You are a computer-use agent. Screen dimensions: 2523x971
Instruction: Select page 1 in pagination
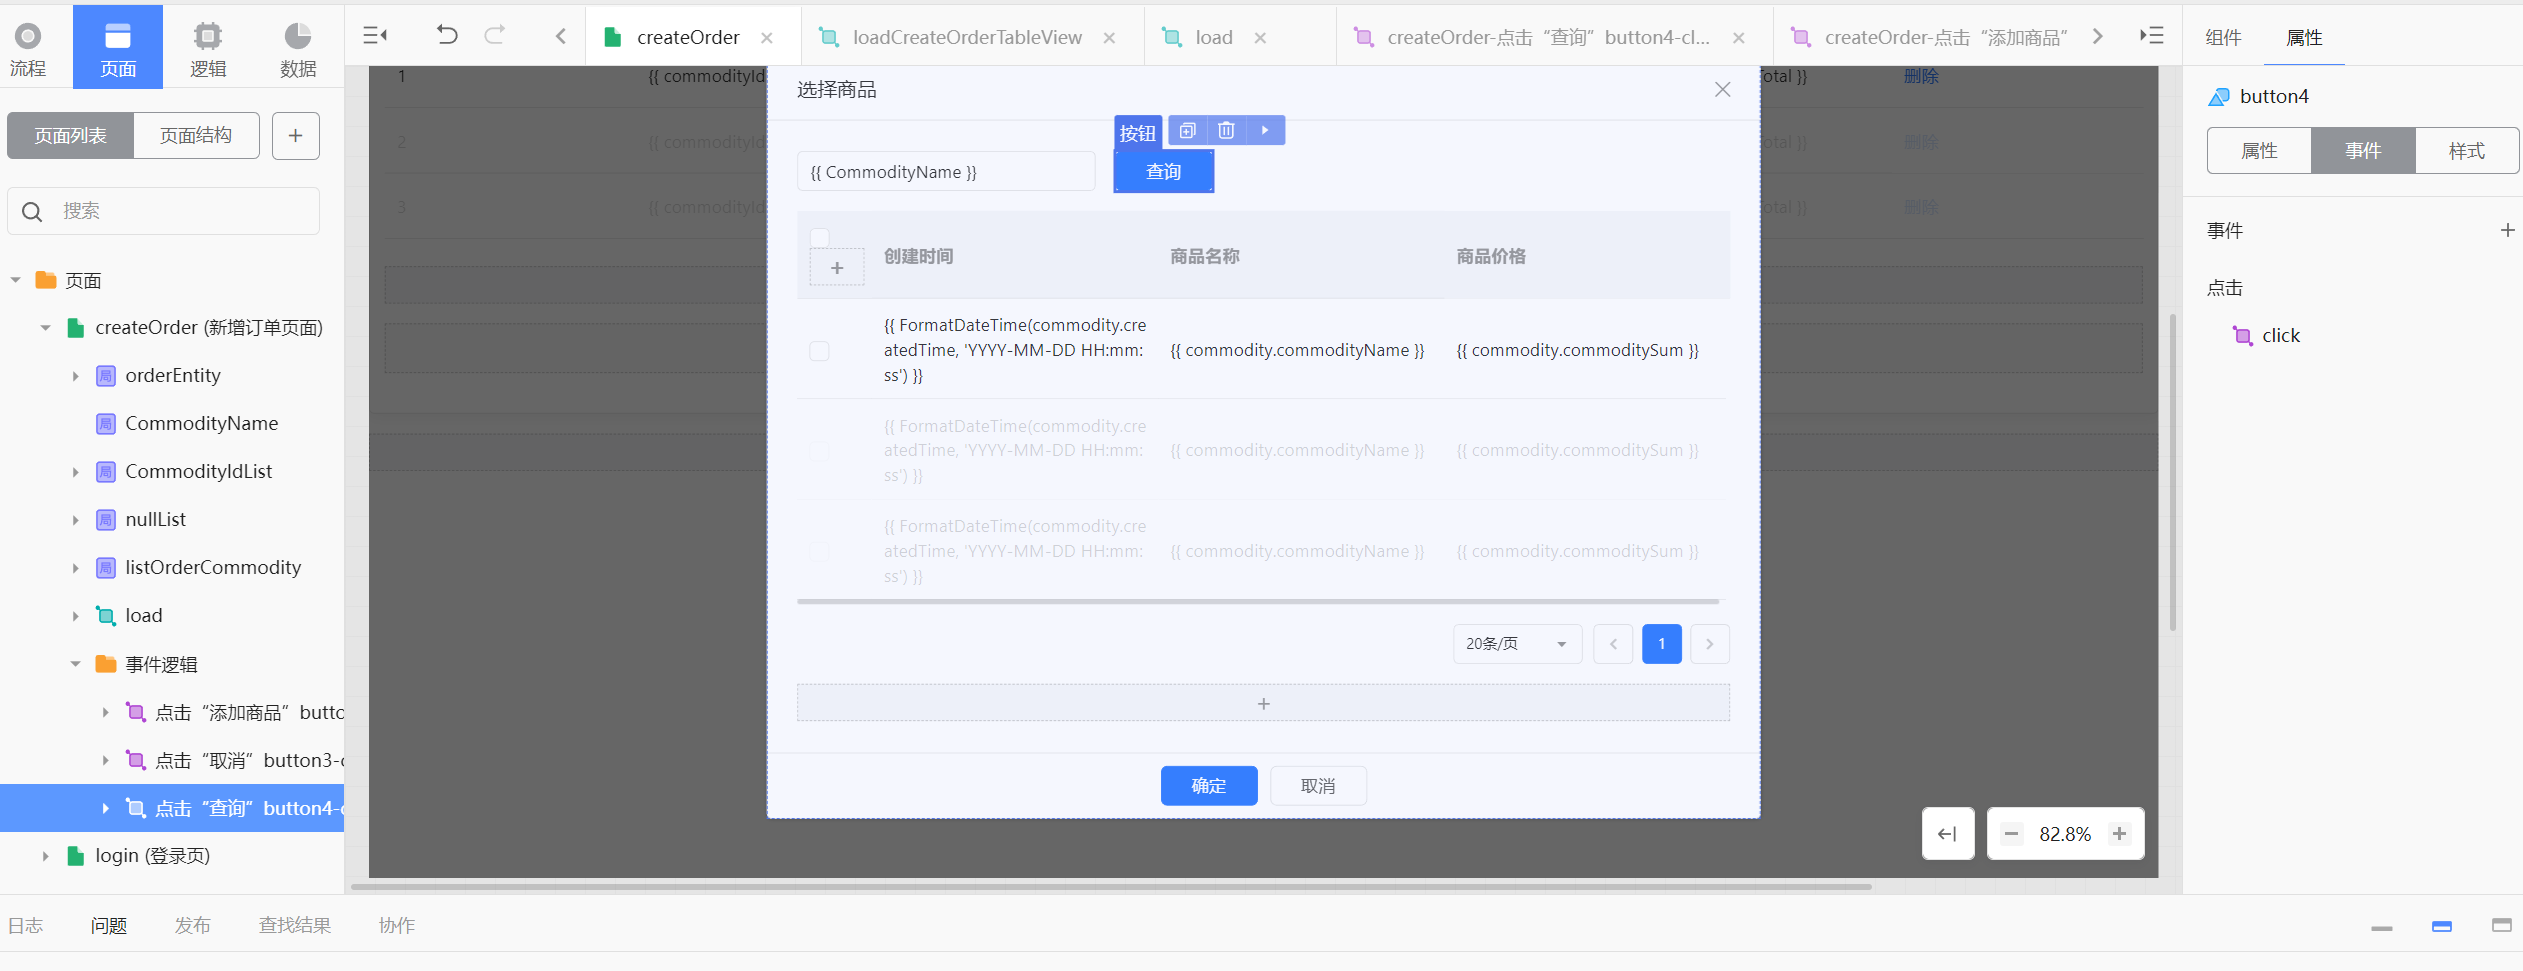point(1662,644)
